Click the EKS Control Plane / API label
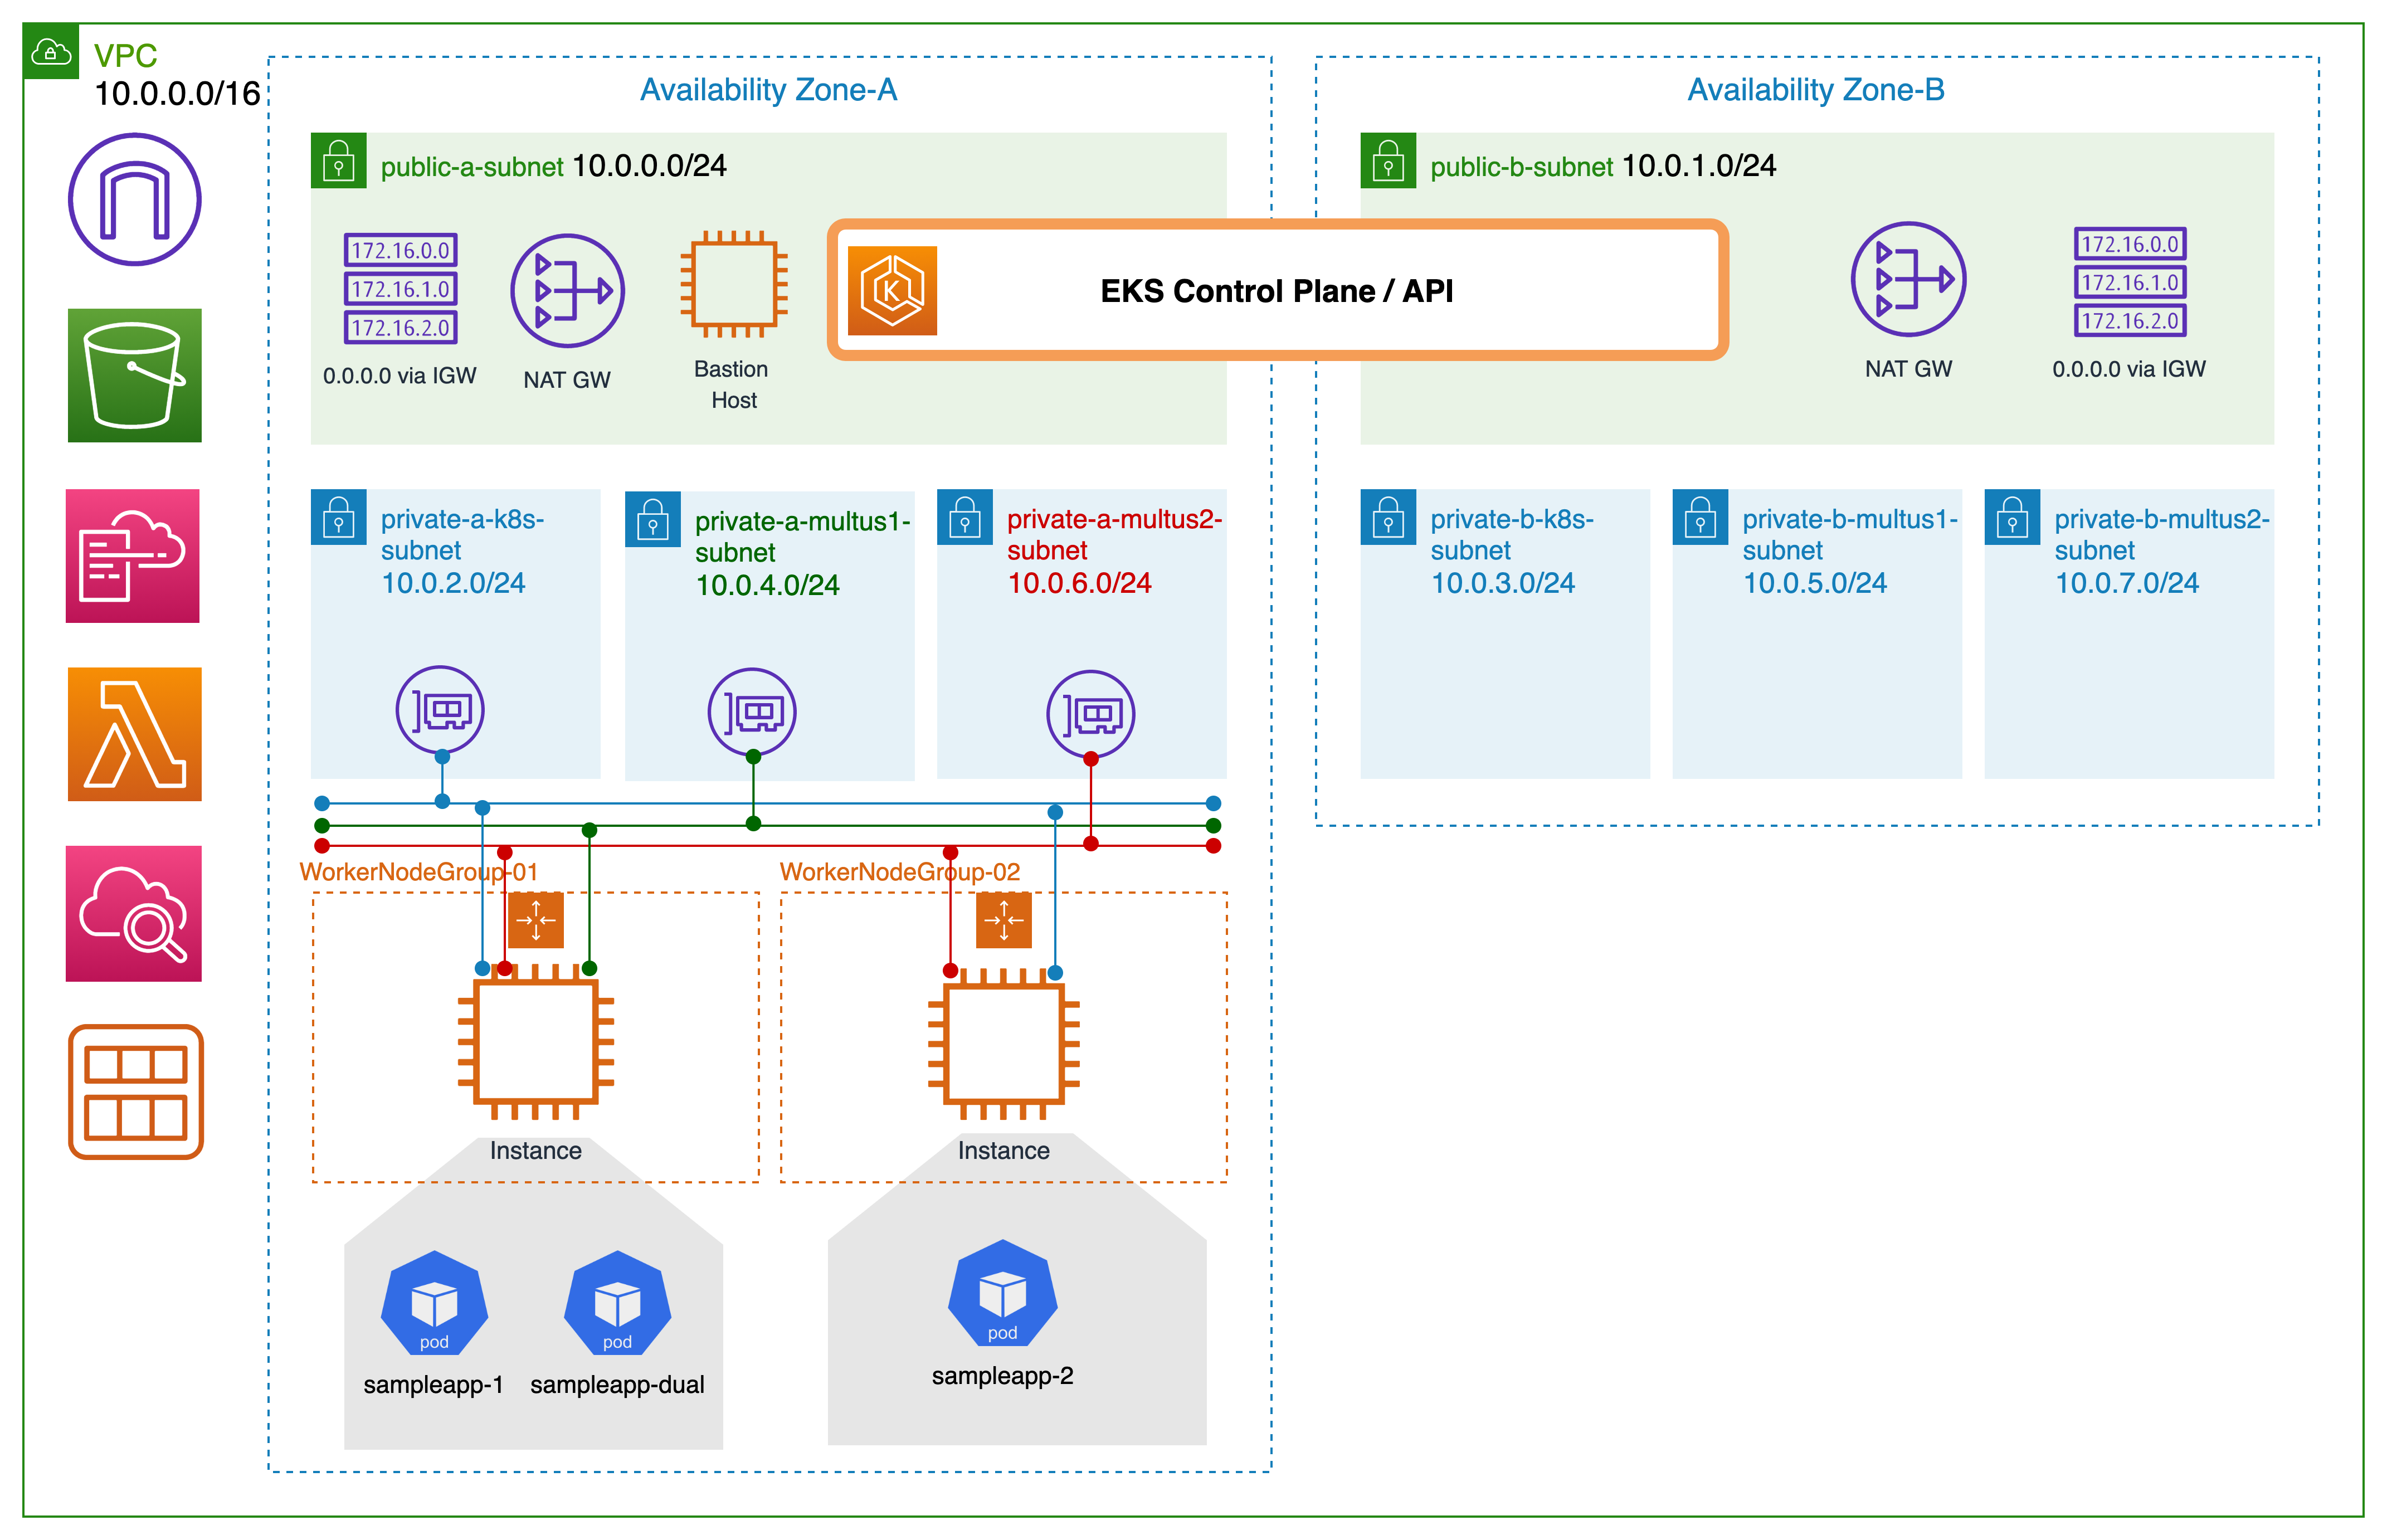The image size is (2387, 1540). tap(1276, 291)
